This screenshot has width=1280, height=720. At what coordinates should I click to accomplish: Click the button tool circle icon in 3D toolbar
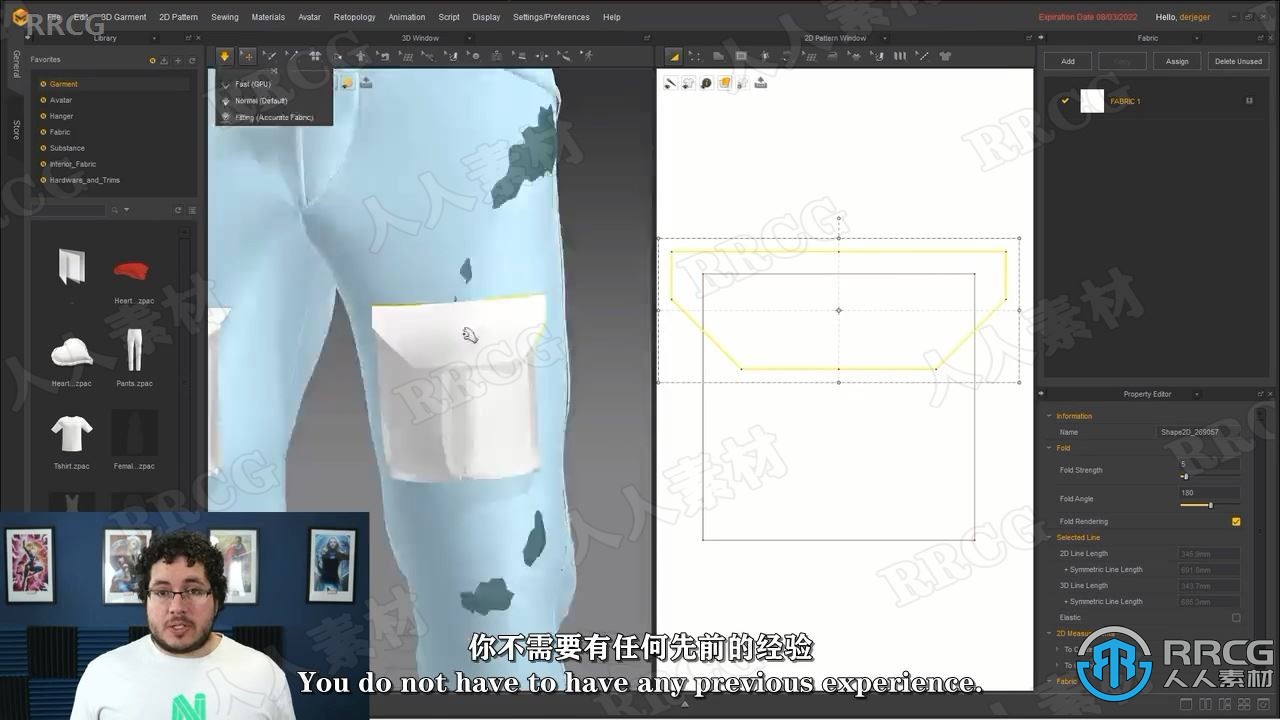474,56
